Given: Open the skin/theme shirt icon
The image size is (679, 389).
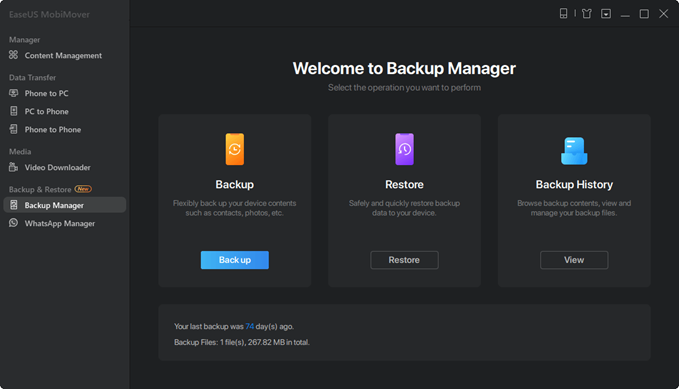Looking at the screenshot, I should (587, 14).
